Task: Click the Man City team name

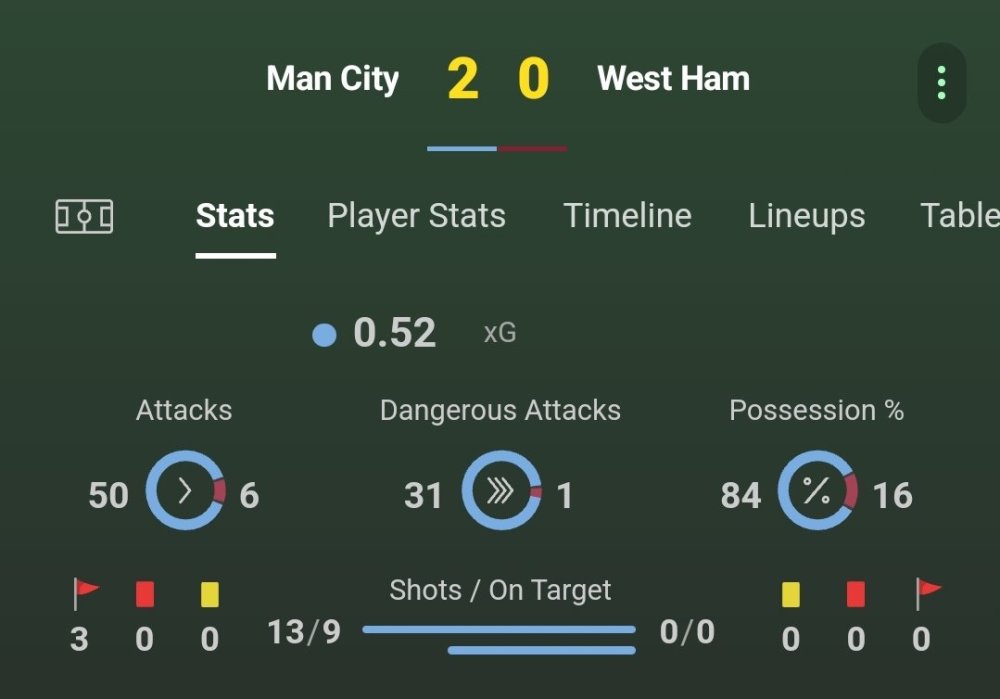Action: pyautogui.click(x=332, y=79)
